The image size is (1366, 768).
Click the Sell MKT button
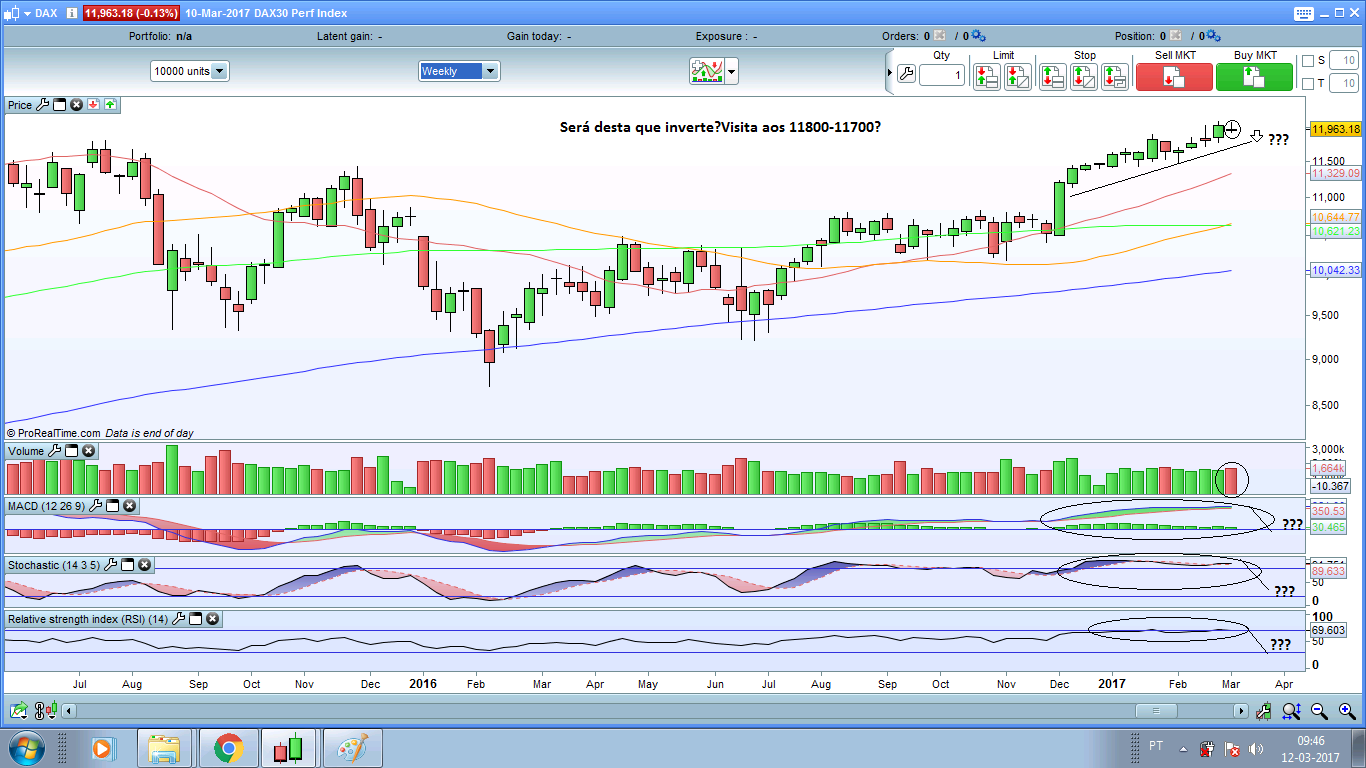click(x=1174, y=77)
